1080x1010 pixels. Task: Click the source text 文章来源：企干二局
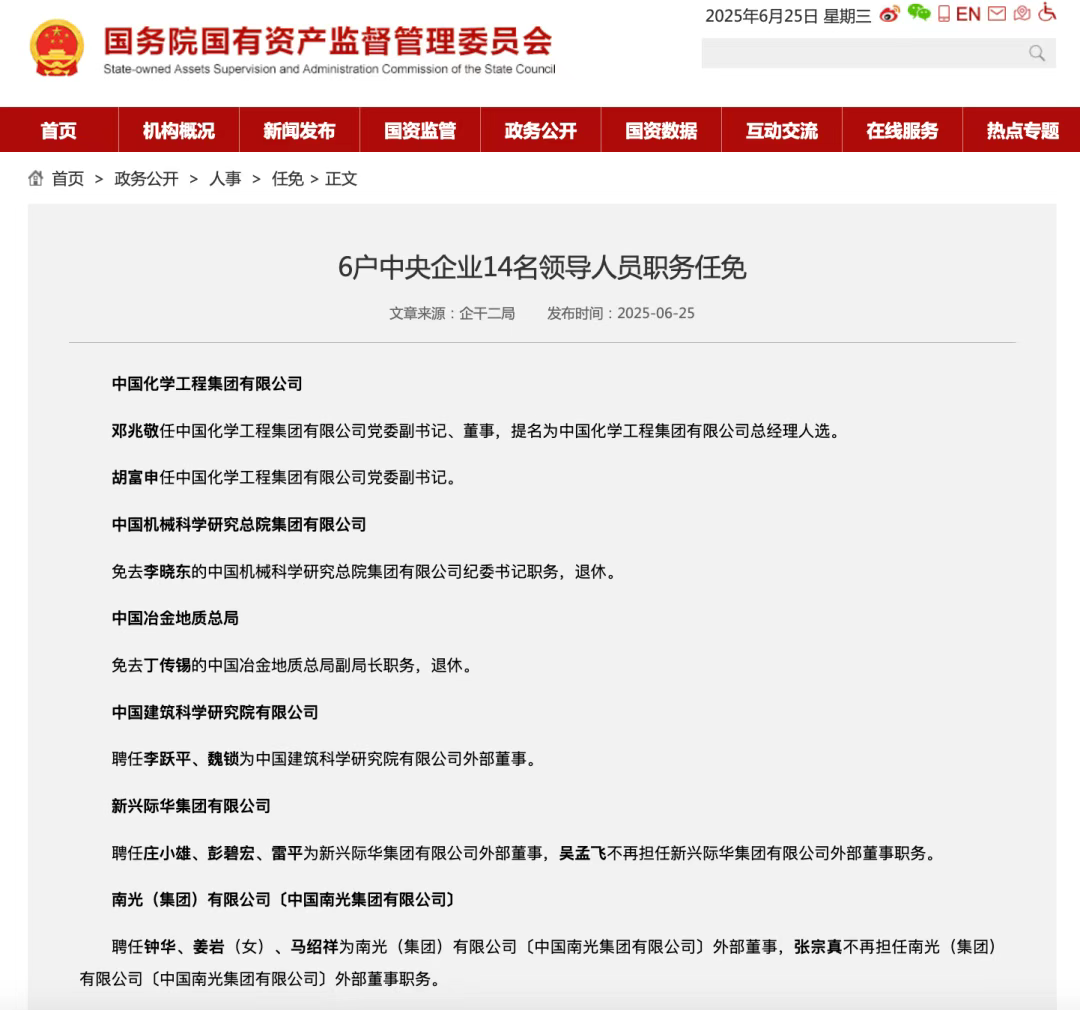pyautogui.click(x=452, y=313)
